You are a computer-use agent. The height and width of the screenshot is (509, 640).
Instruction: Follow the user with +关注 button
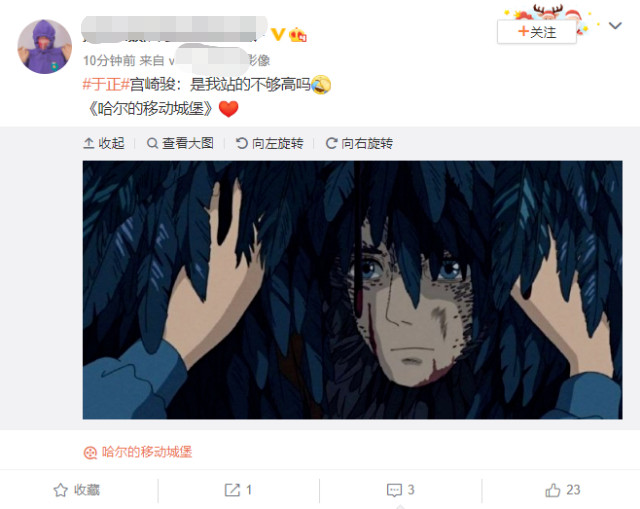click(x=537, y=32)
